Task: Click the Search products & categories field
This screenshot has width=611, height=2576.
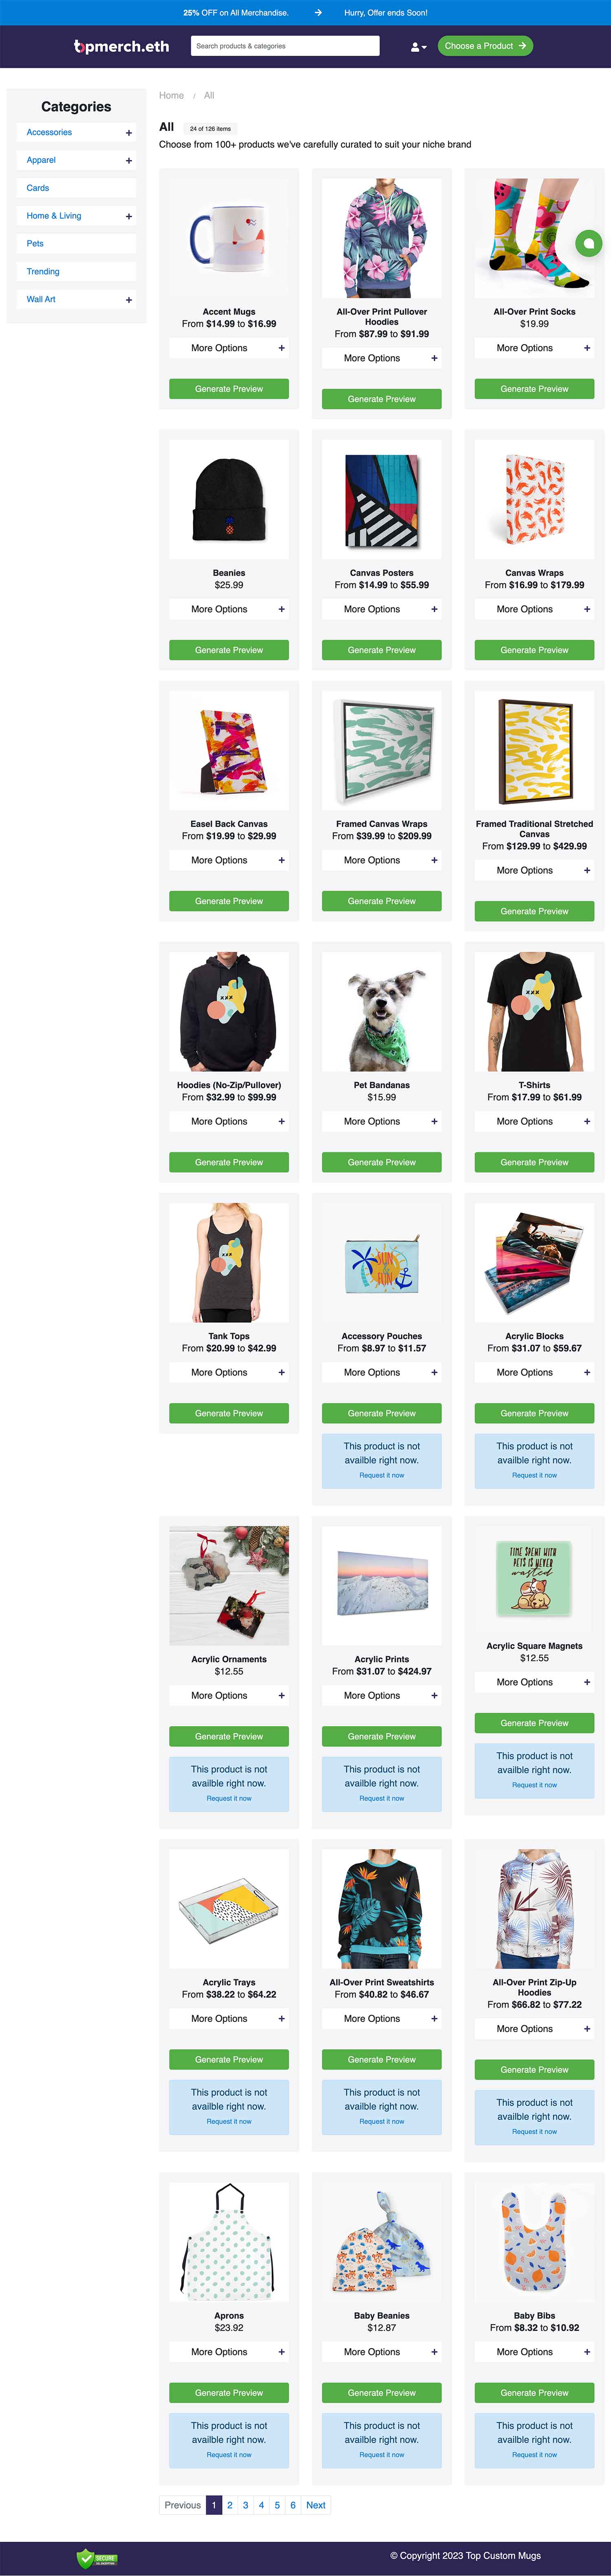Action: 285,46
